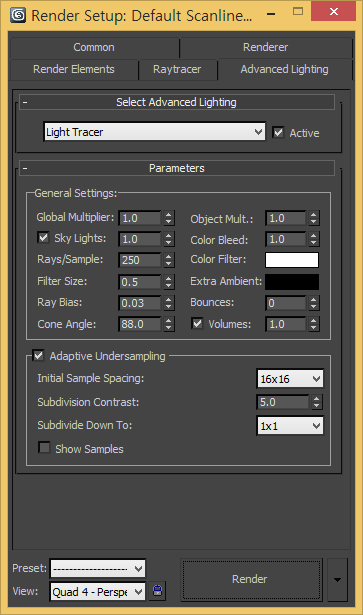Click the Subdivision Contrast spinner arrows

click(x=317, y=402)
